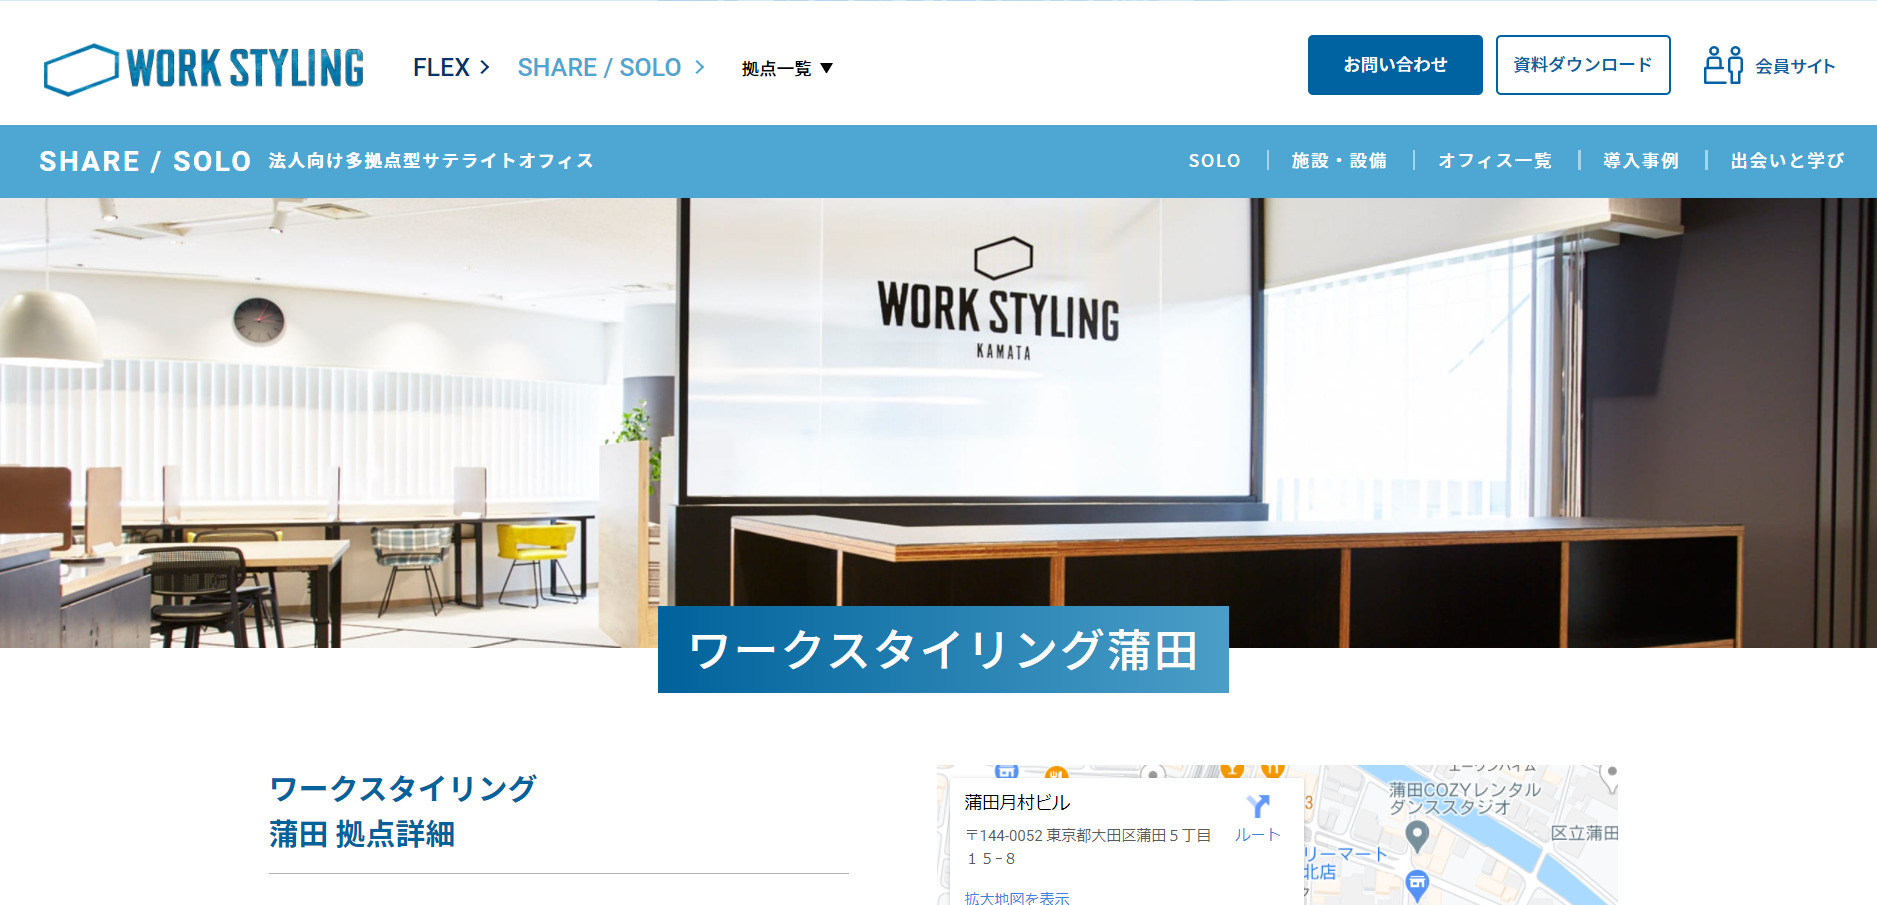Click the ルート directions icon on the map
This screenshot has width=1877, height=905.
pos(1257,807)
